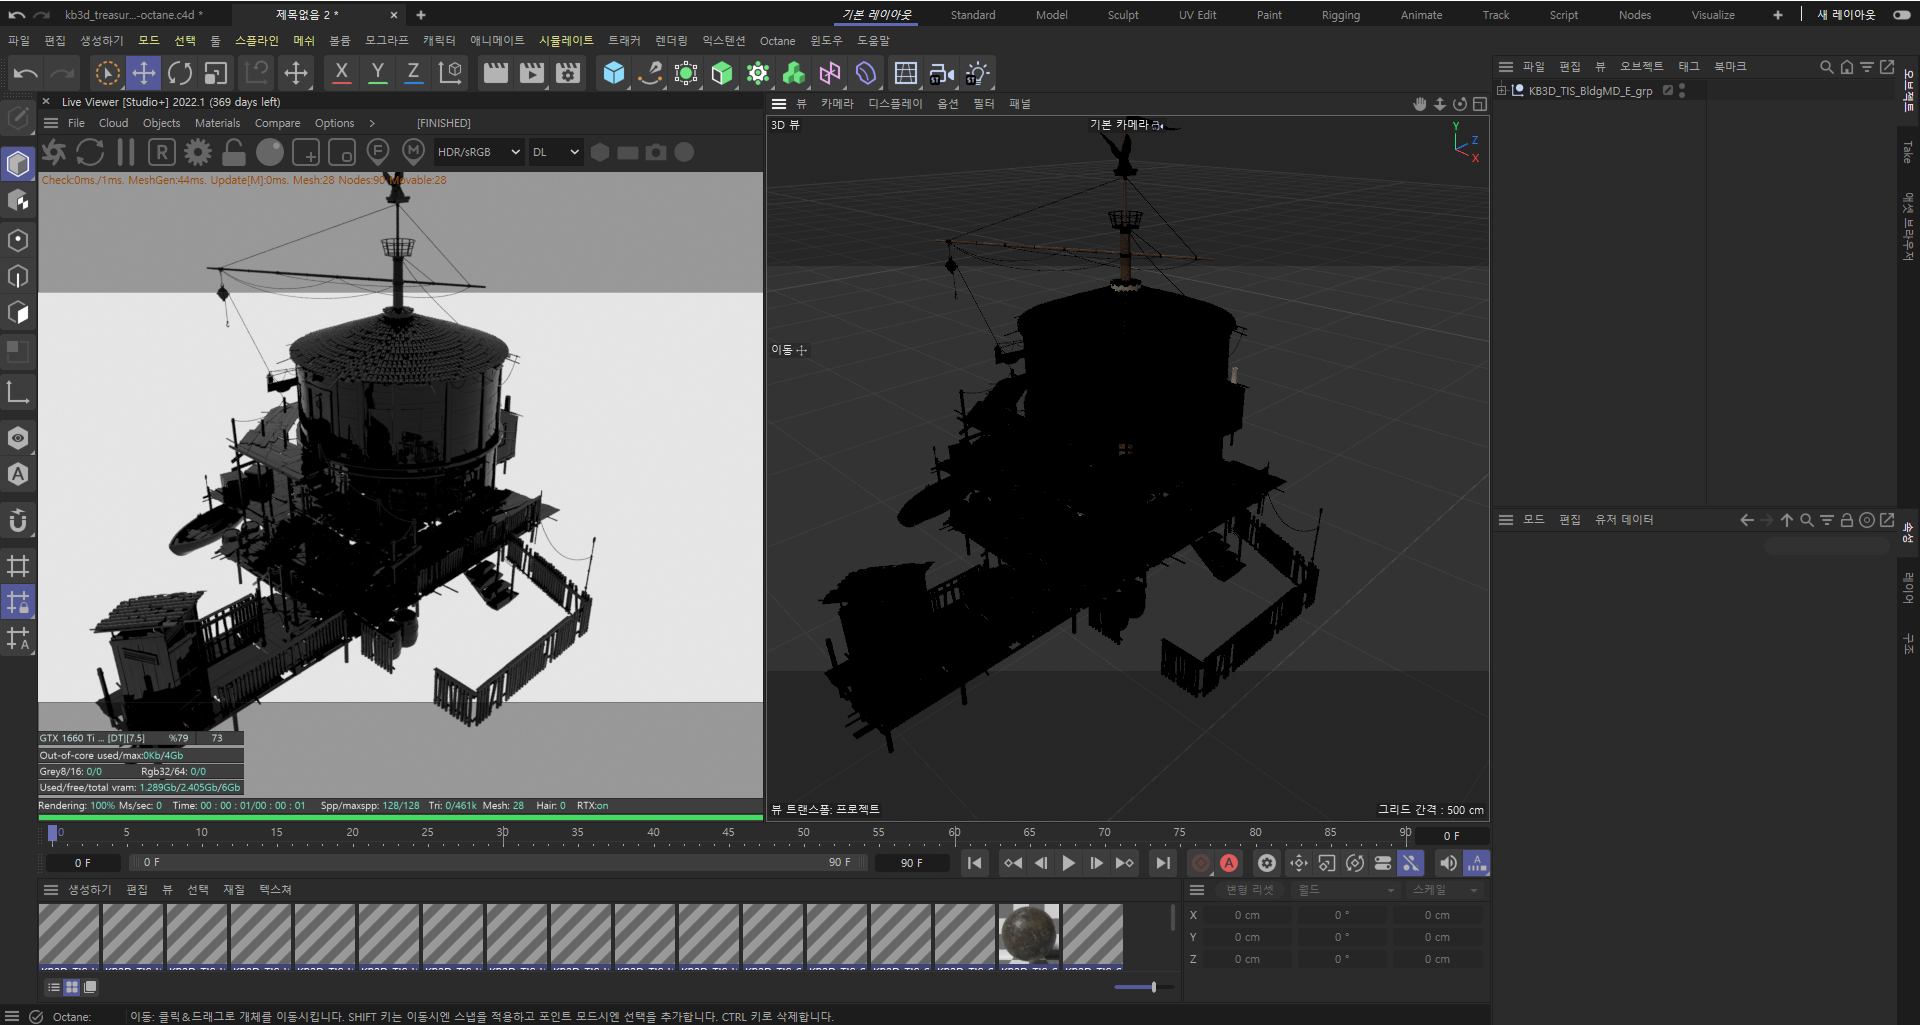The height and width of the screenshot is (1025, 1920).
Task: Play the animation forward
Action: point(1069,863)
